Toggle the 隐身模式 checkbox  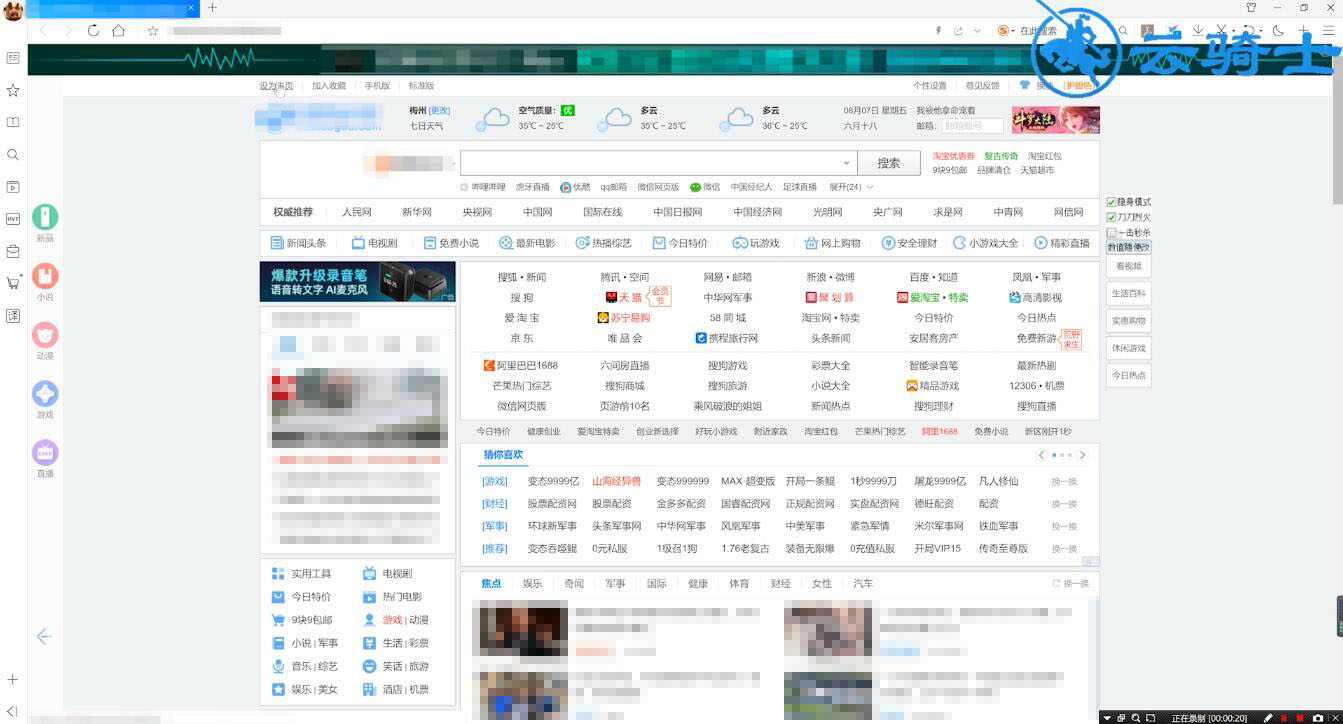[1111, 202]
